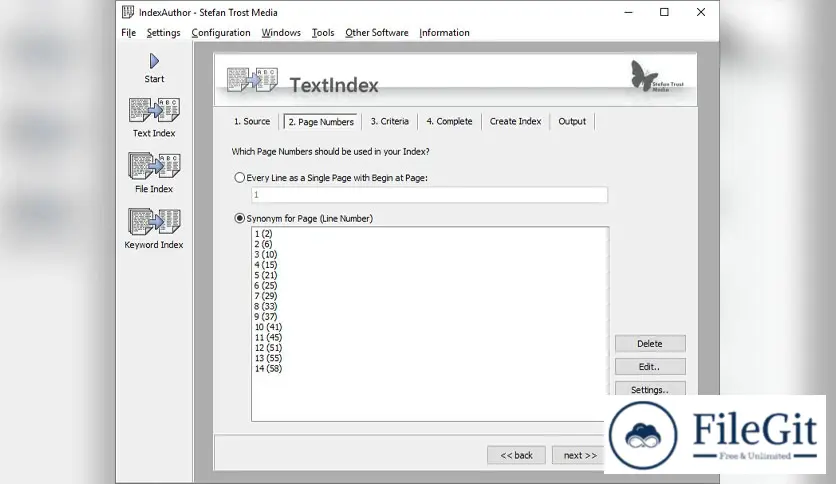Select list entry 2 (6)
The image size is (836, 484).
coord(263,244)
